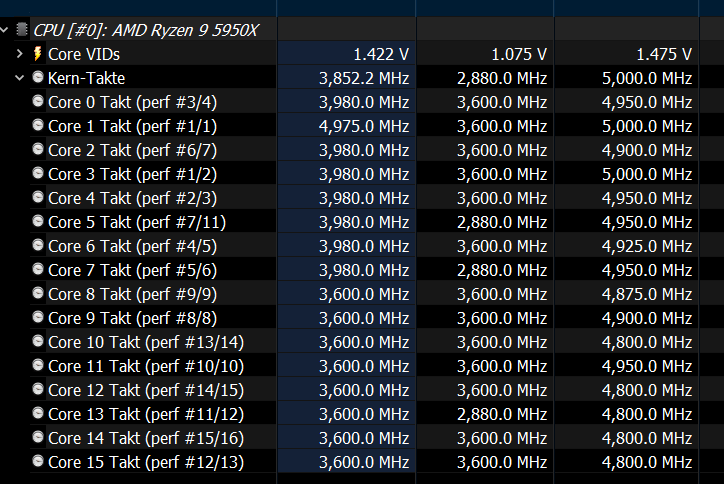Click the clock icon for Core 15 Takt
This screenshot has height=484, width=724.
(37, 461)
